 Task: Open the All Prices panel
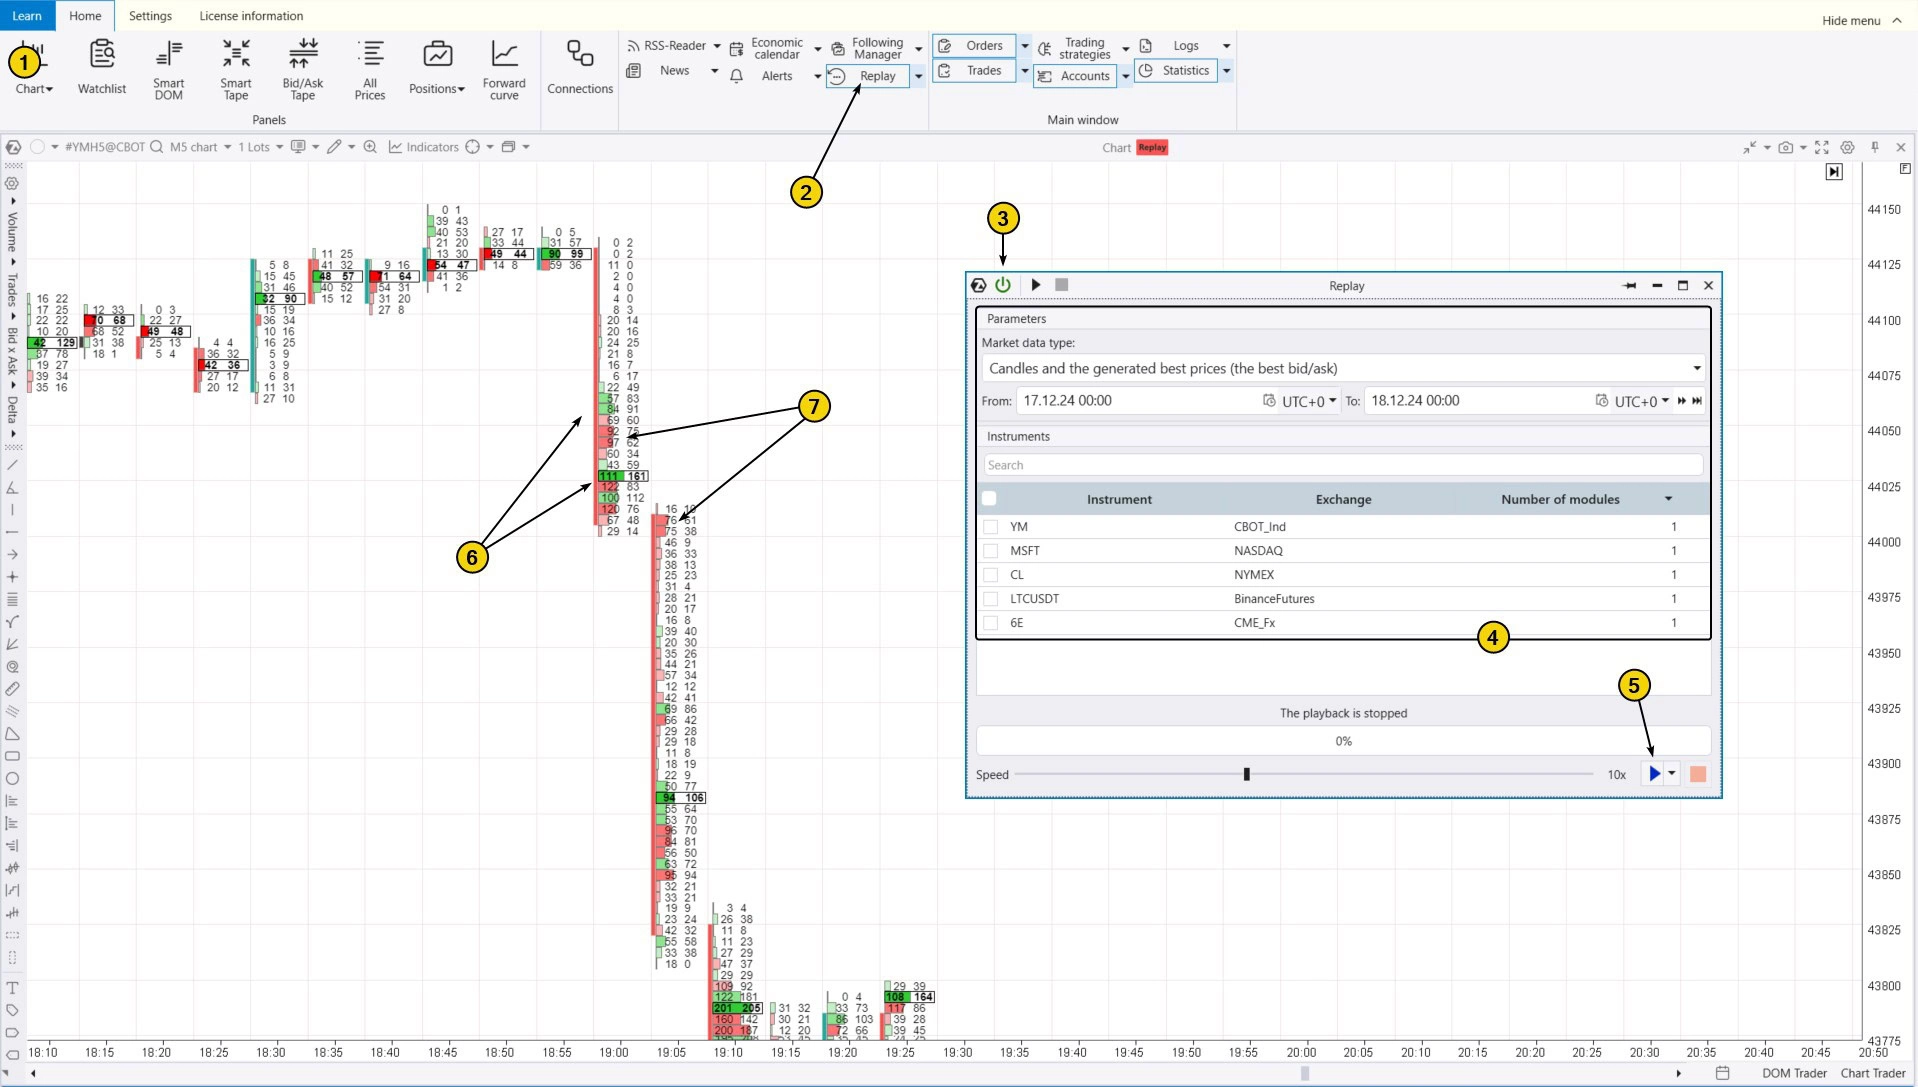pos(370,70)
